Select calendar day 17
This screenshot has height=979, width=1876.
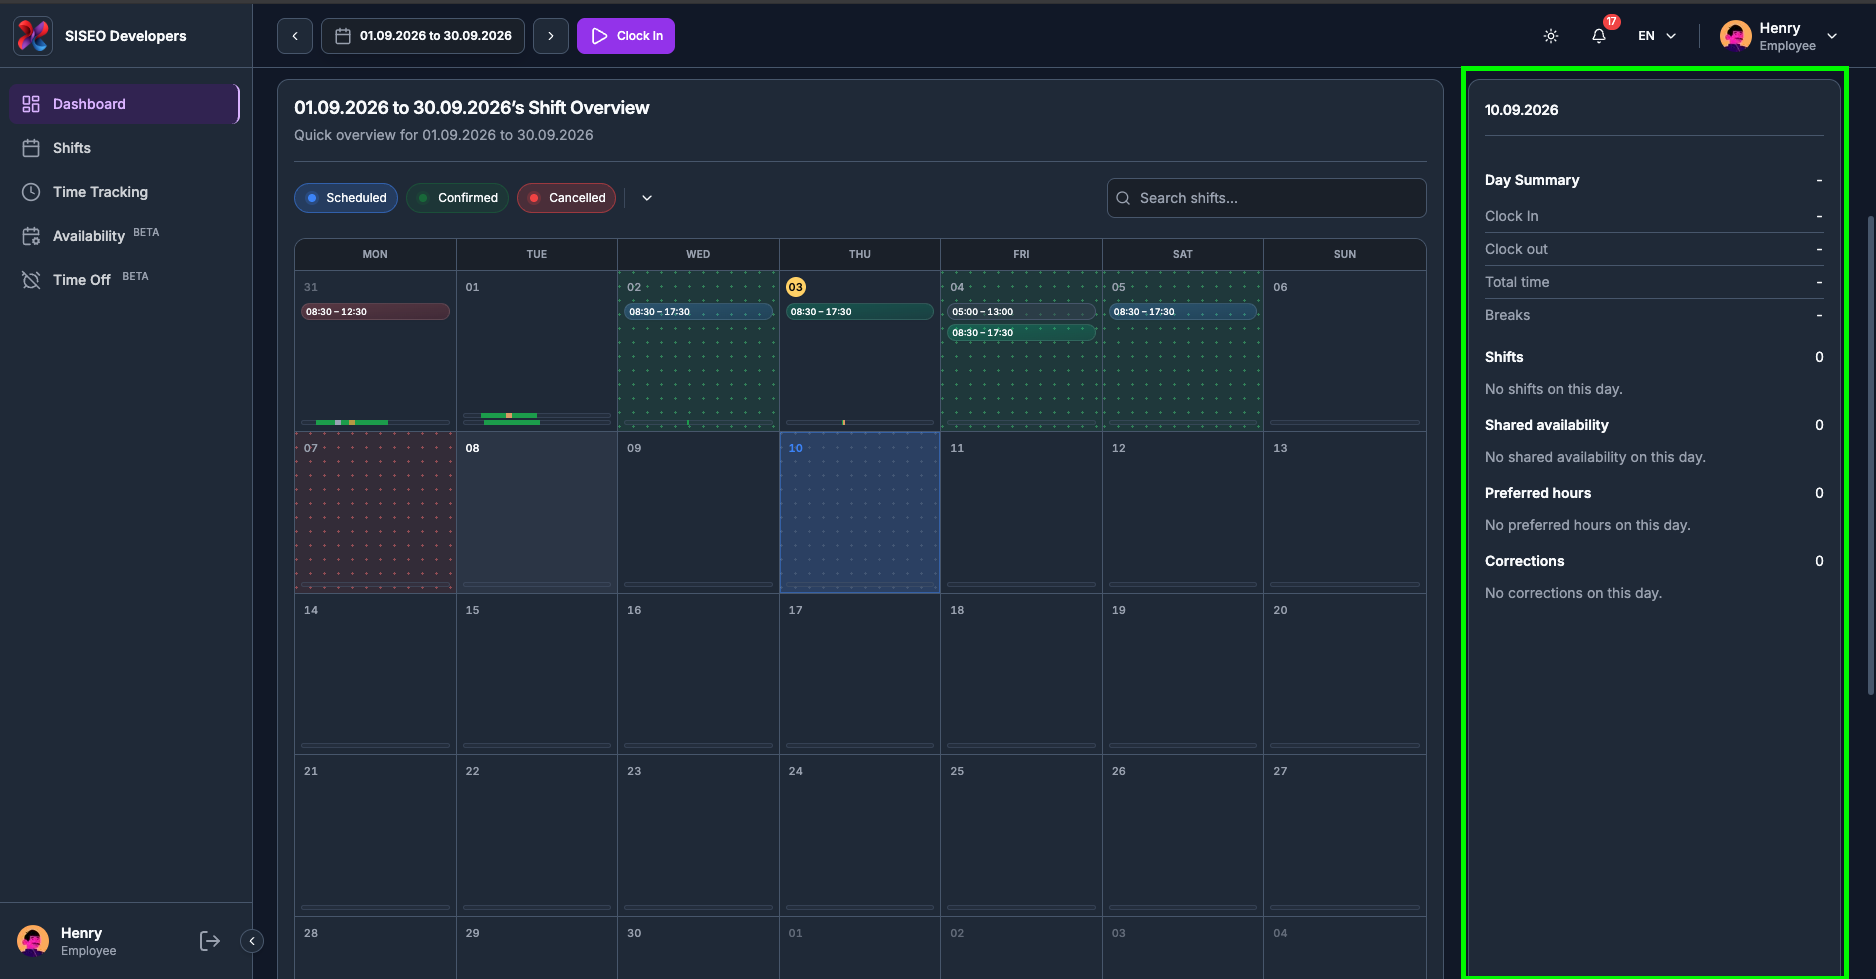(x=860, y=674)
